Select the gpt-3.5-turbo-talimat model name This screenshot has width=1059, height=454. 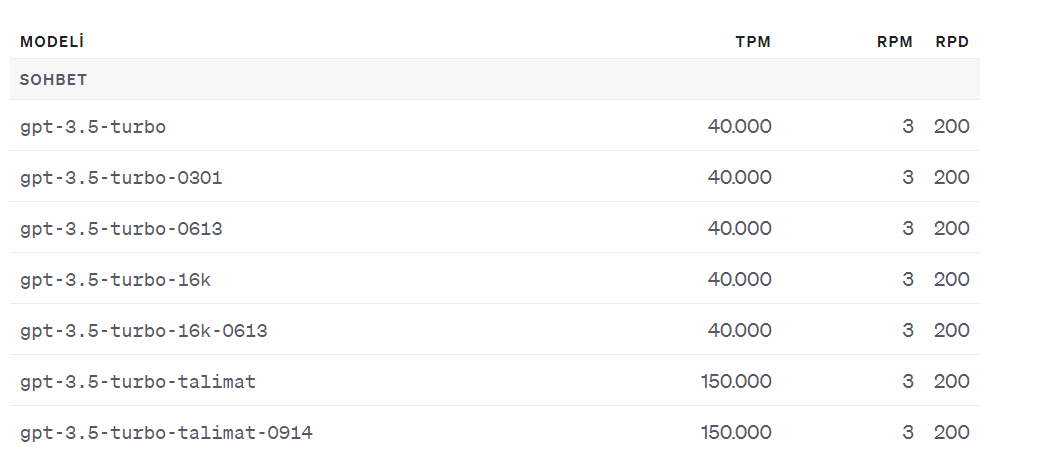pos(138,382)
